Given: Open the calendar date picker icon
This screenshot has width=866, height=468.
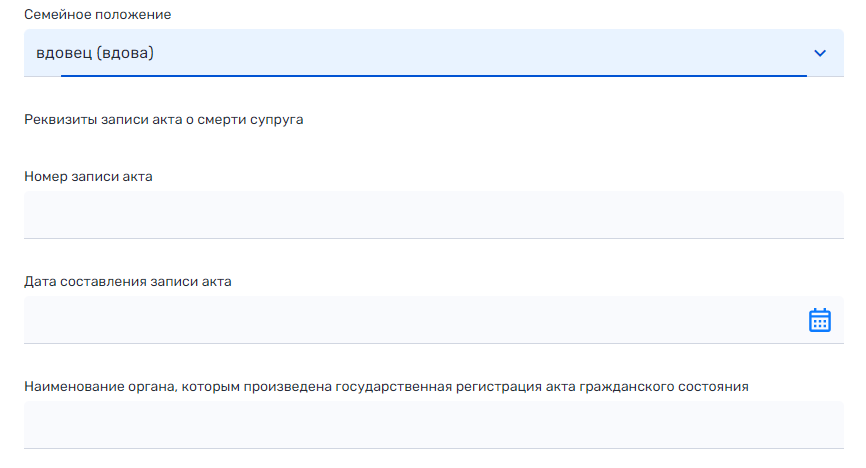Looking at the screenshot, I should [x=819, y=320].
